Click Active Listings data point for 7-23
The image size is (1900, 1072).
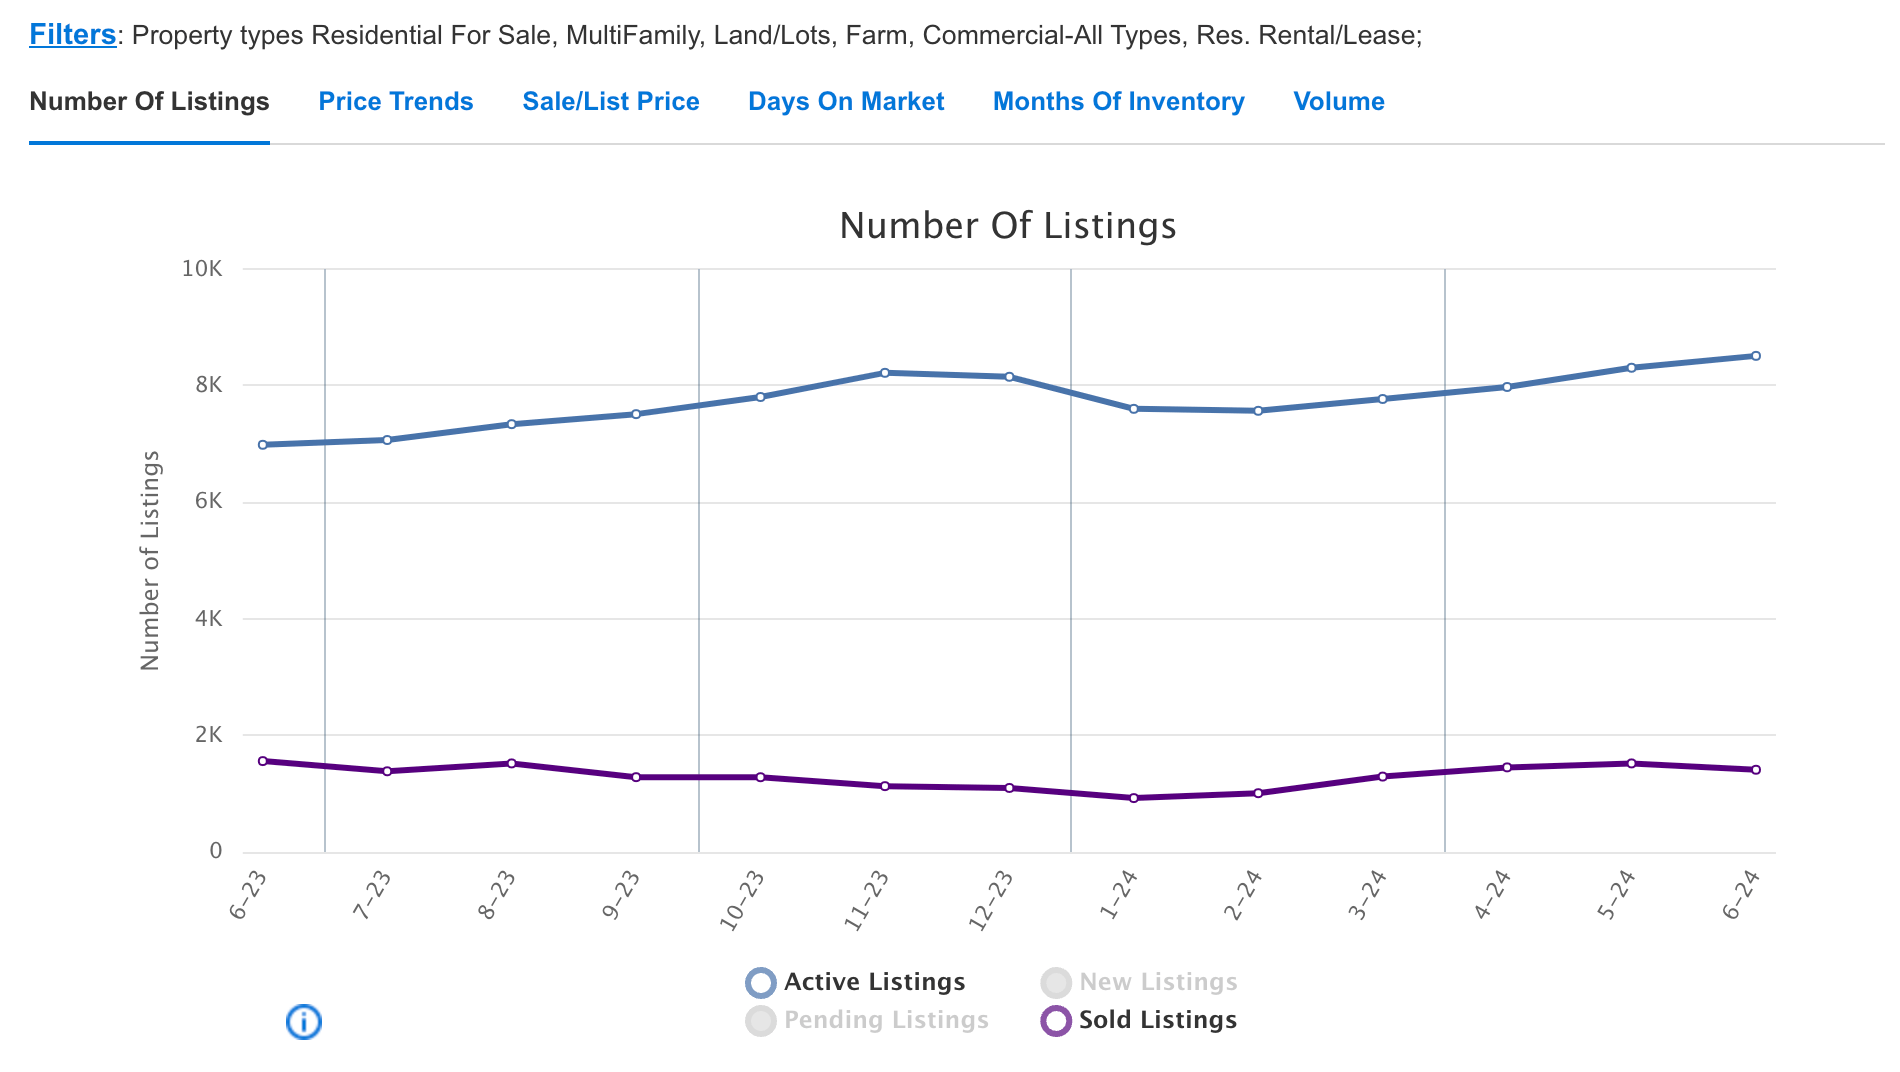pyautogui.click(x=387, y=440)
